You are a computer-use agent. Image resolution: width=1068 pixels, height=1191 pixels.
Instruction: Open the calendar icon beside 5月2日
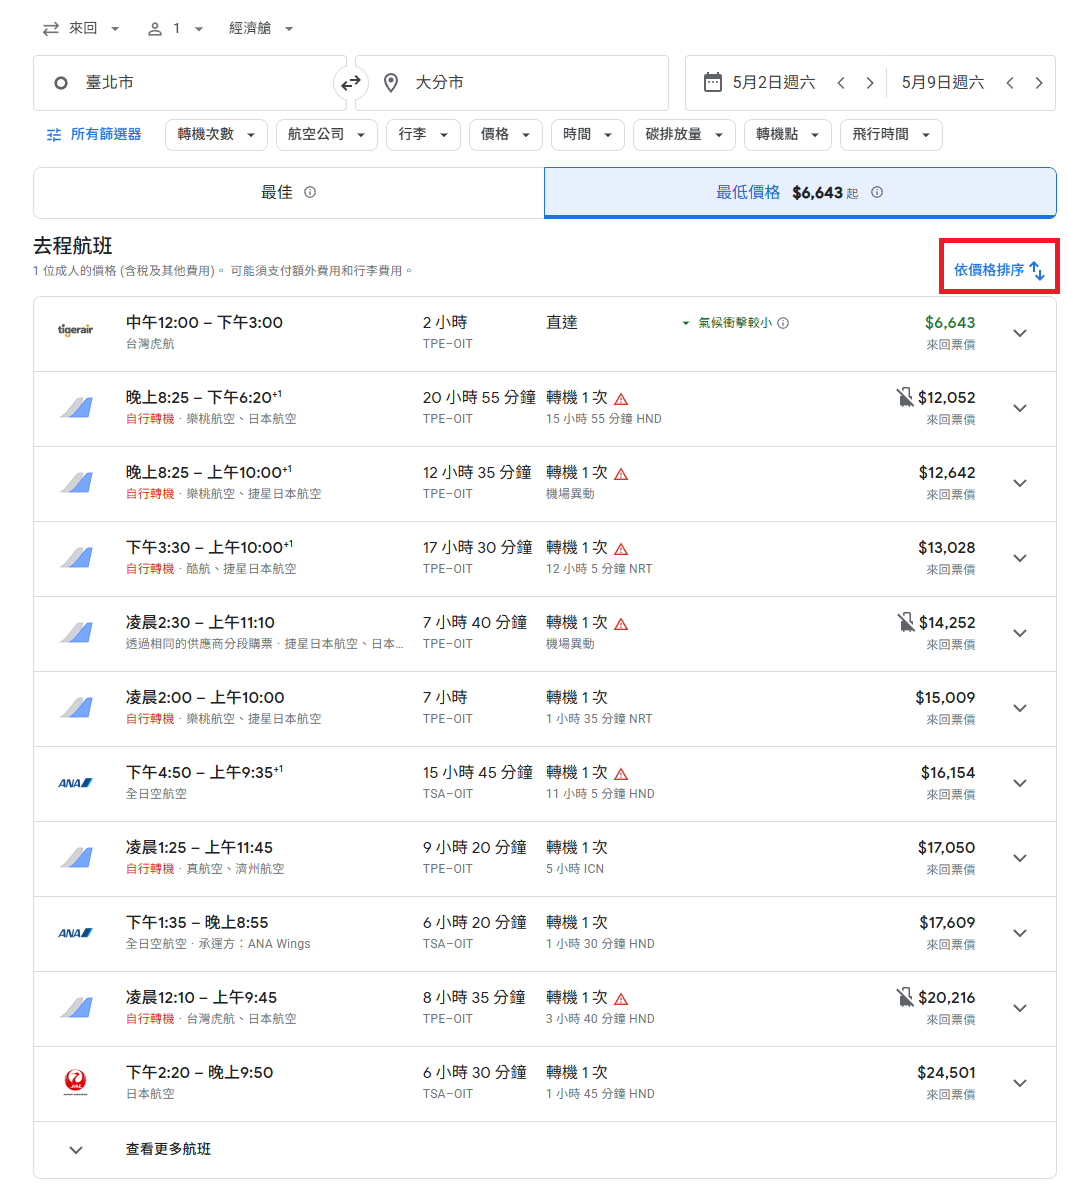point(710,83)
